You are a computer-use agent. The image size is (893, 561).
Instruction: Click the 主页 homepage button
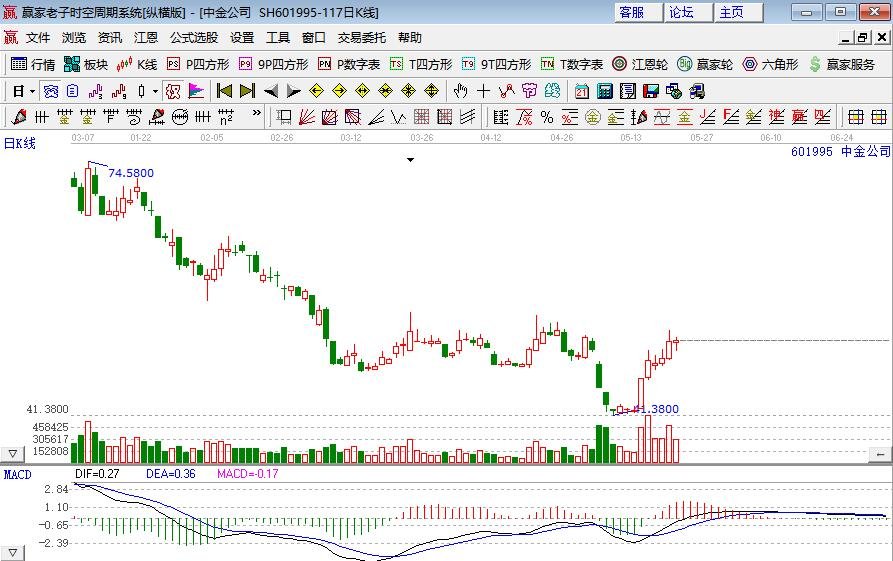738,13
